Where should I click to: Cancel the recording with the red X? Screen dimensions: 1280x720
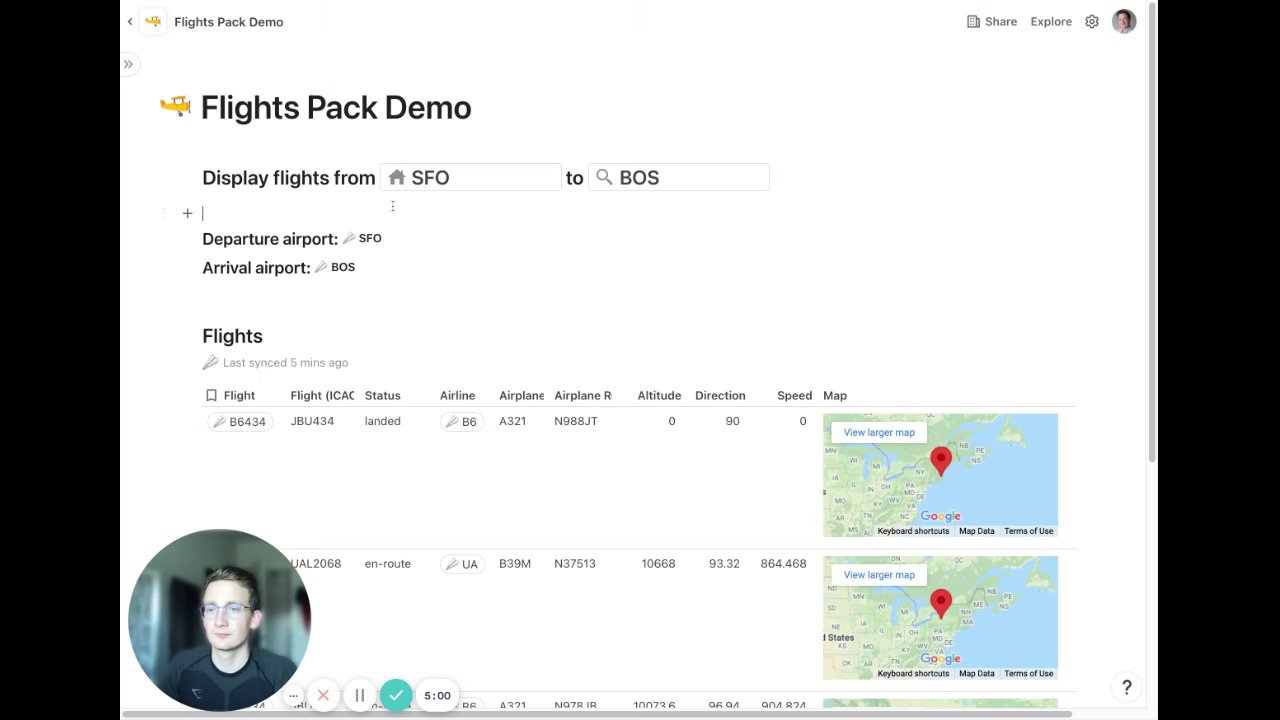click(323, 695)
